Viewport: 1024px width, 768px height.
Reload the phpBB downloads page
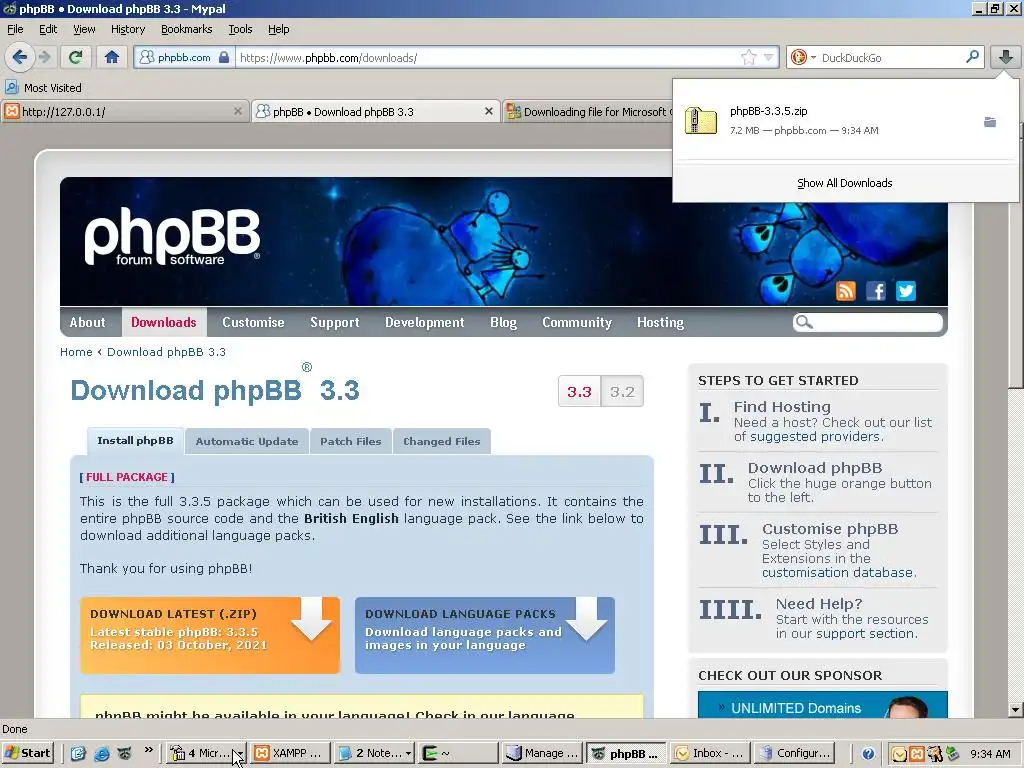(x=75, y=57)
